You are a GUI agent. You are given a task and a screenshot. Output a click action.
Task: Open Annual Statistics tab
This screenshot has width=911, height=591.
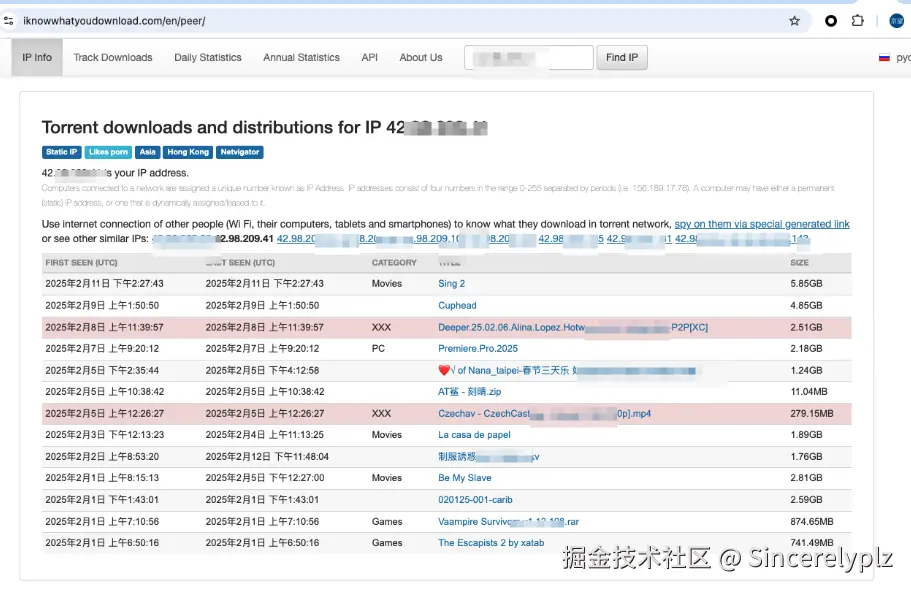[301, 58]
